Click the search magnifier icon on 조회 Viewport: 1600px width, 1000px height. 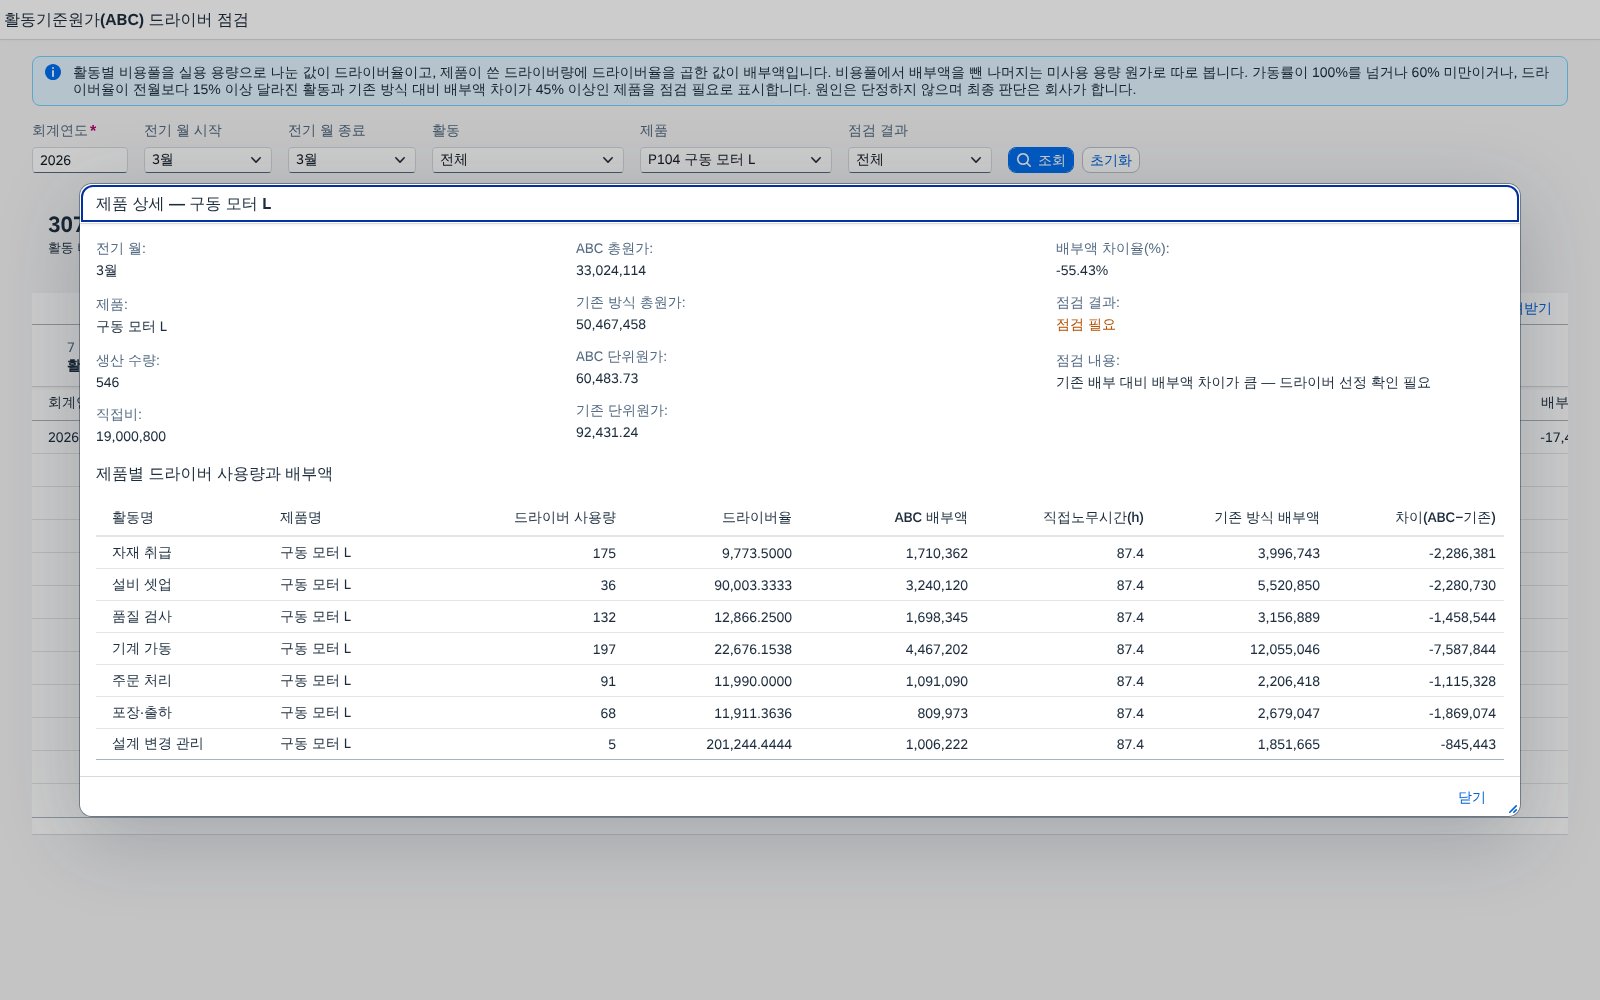(x=1023, y=160)
